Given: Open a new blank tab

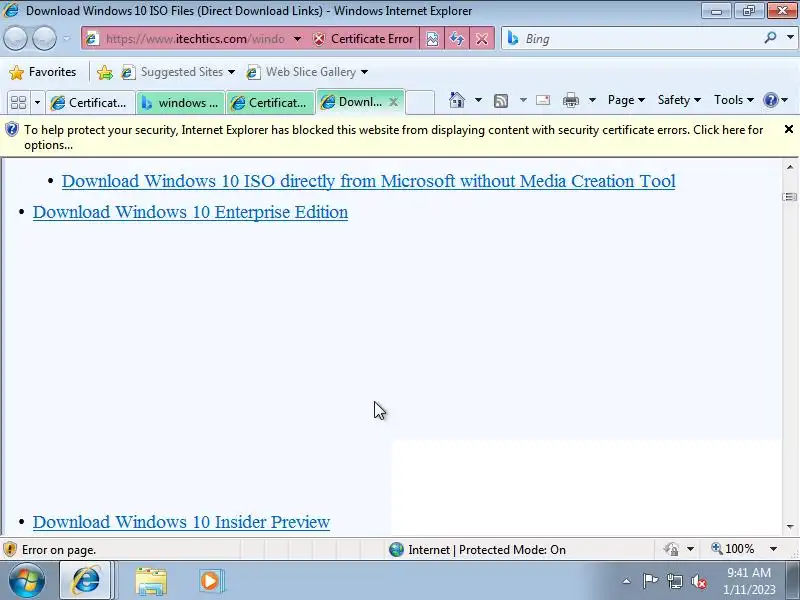Looking at the screenshot, I should point(420,102).
